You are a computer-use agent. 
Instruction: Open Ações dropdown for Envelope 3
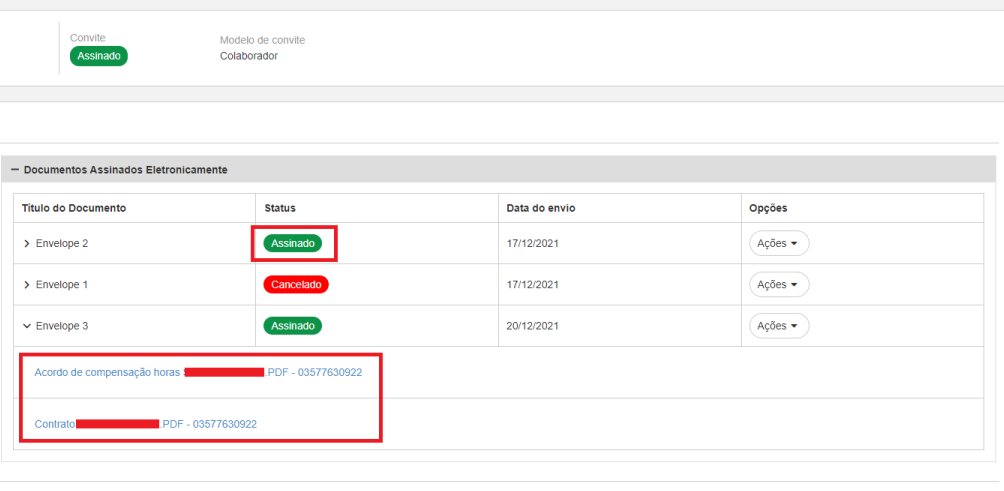778,326
